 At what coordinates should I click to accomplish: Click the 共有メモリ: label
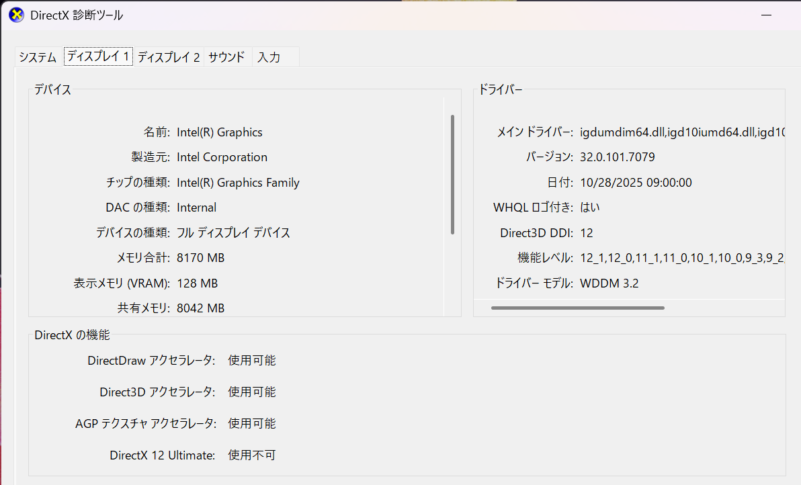coord(144,308)
